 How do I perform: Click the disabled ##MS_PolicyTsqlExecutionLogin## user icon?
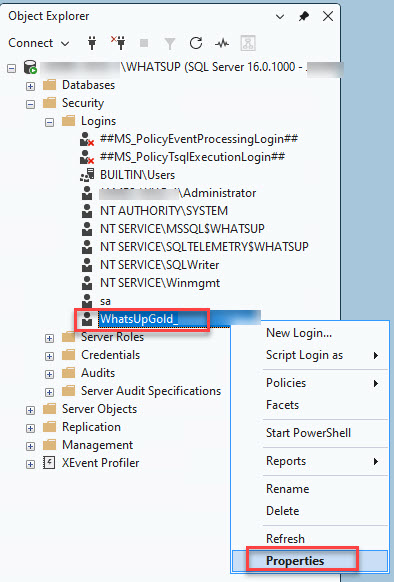click(x=87, y=157)
